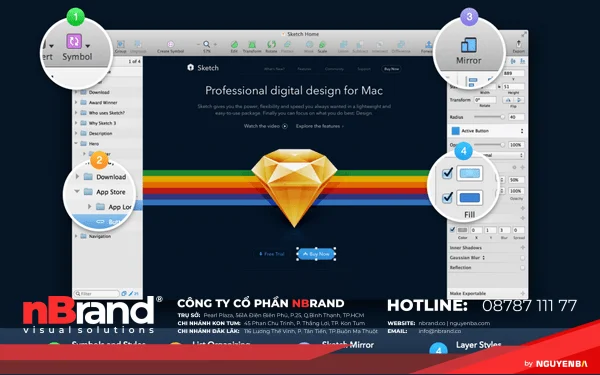
Task: Apply the Difference boolean operation icon
Action: click(401, 44)
